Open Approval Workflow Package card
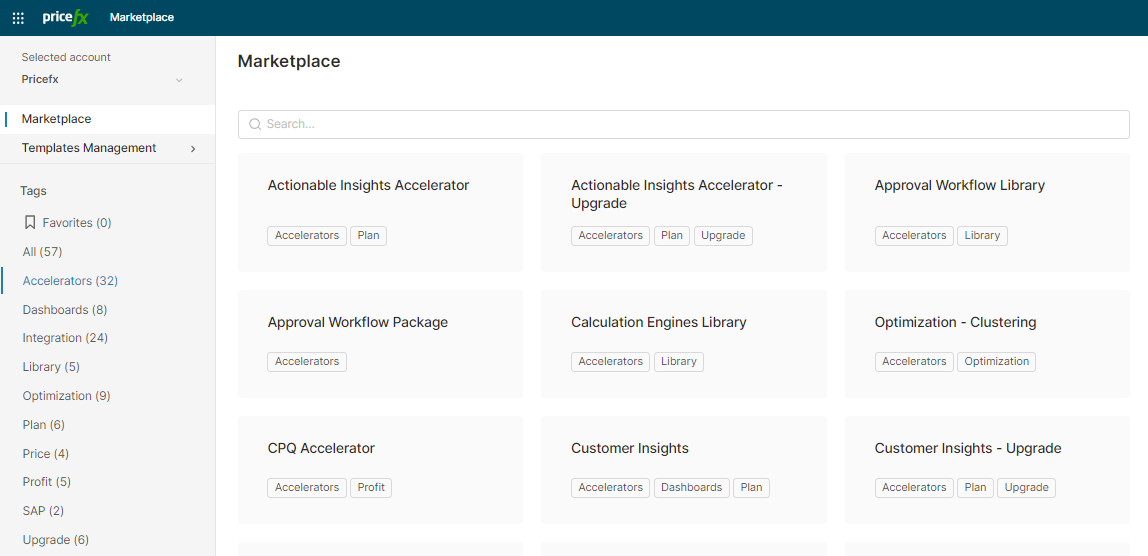This screenshot has width=1148, height=556. (381, 344)
